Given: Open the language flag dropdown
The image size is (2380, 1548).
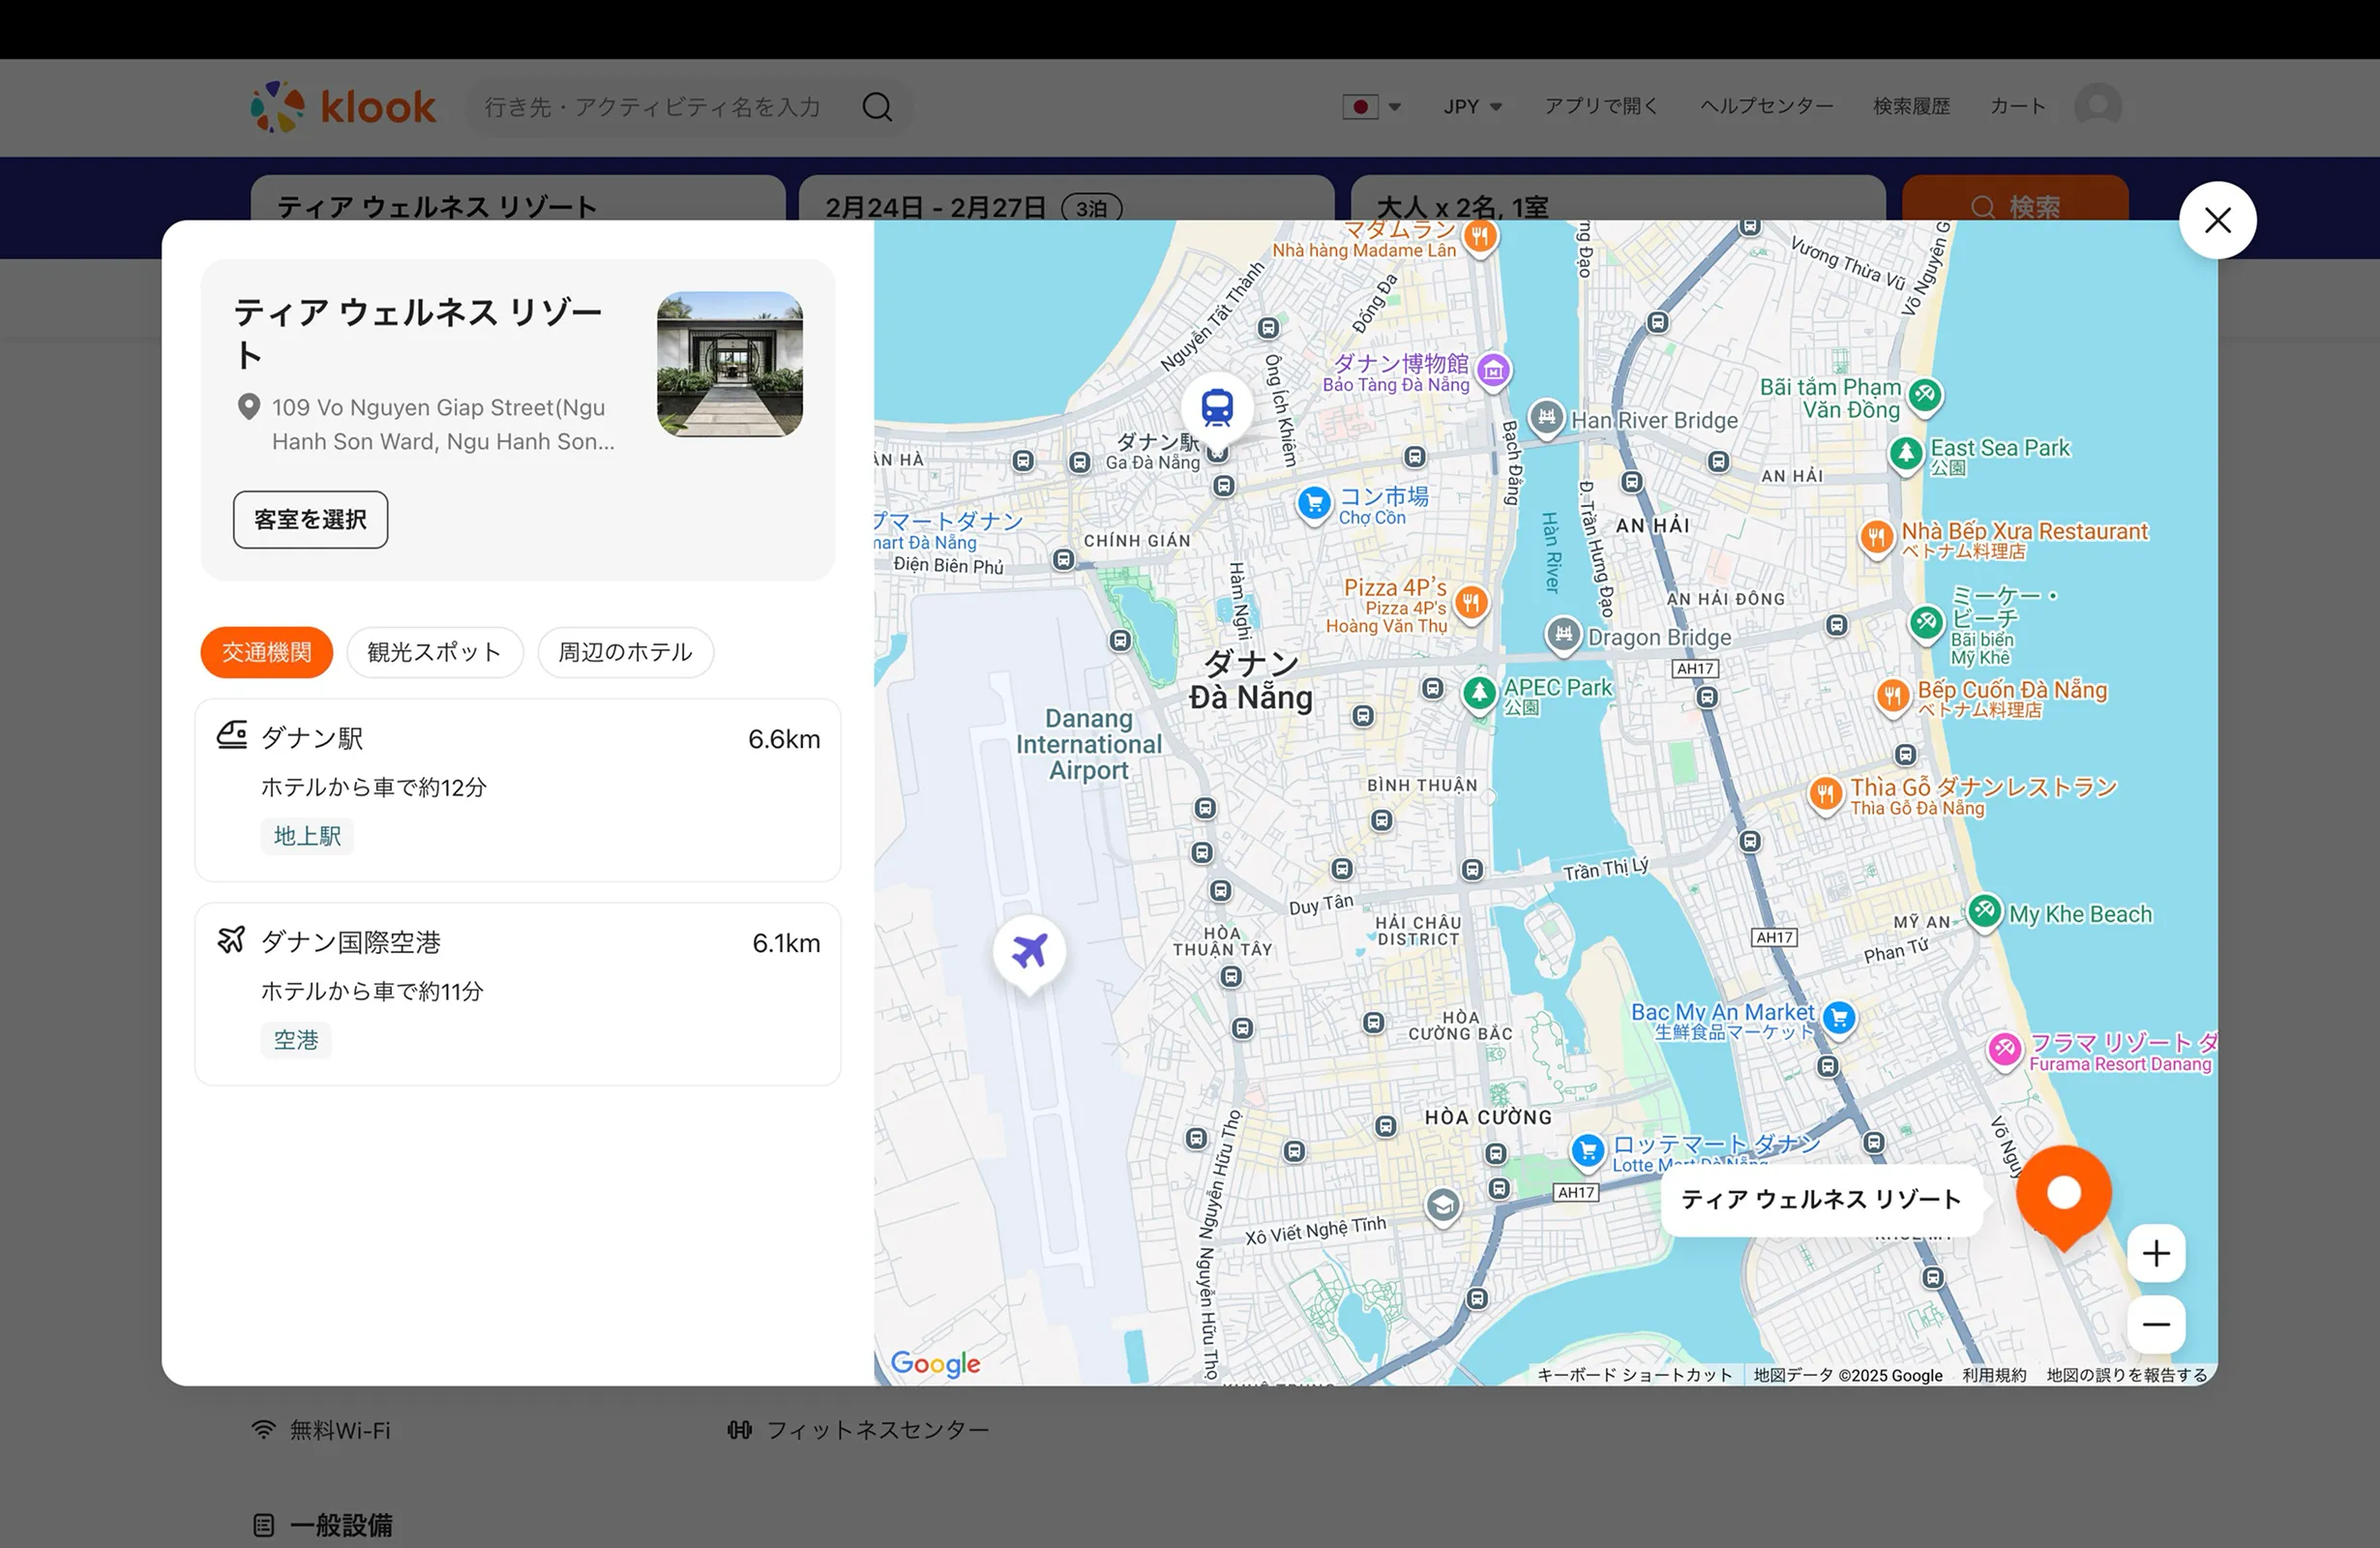Looking at the screenshot, I should (1371, 107).
